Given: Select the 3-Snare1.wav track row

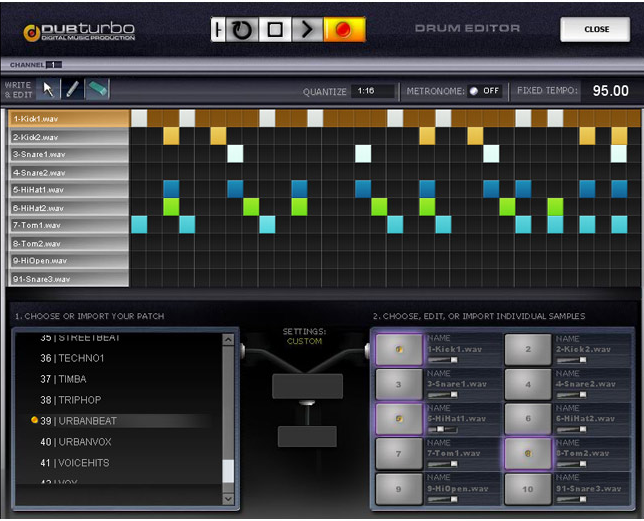Looking at the screenshot, I should click(69, 154).
